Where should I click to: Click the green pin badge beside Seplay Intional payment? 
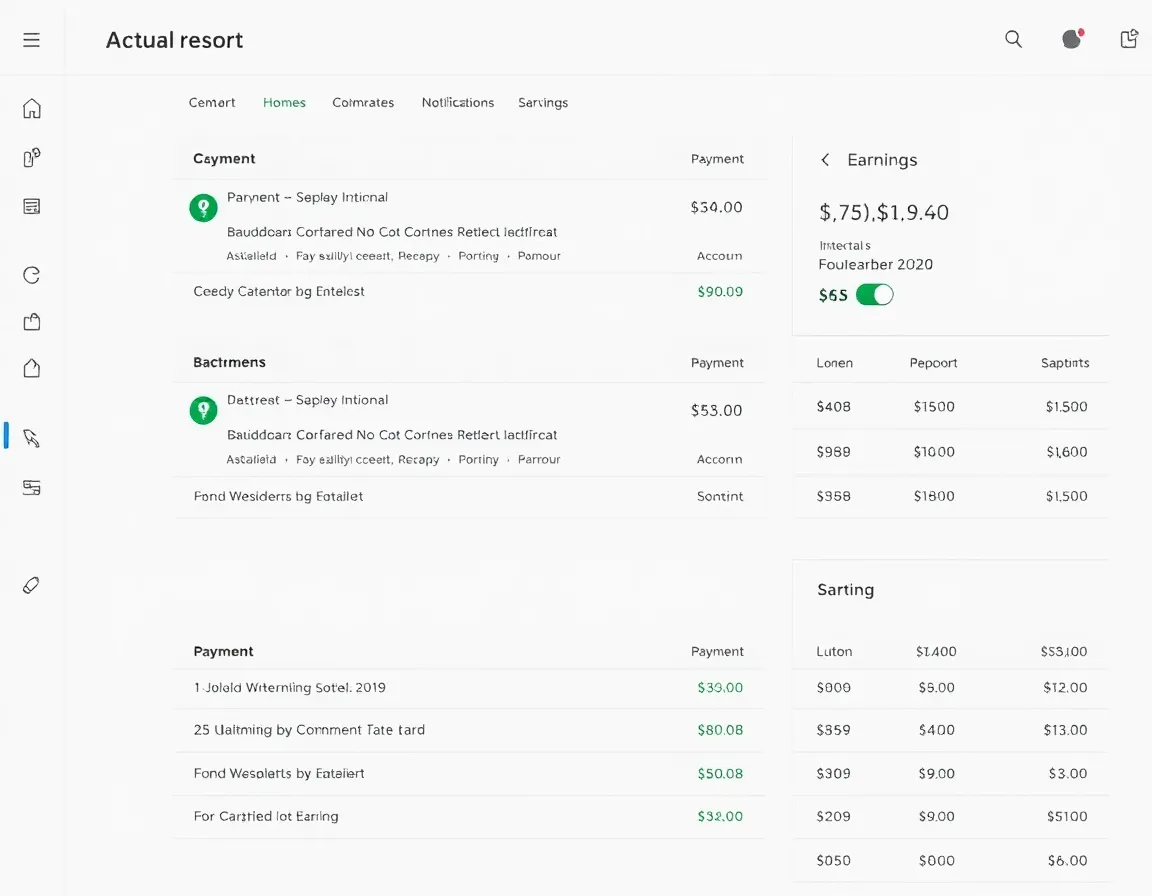203,207
